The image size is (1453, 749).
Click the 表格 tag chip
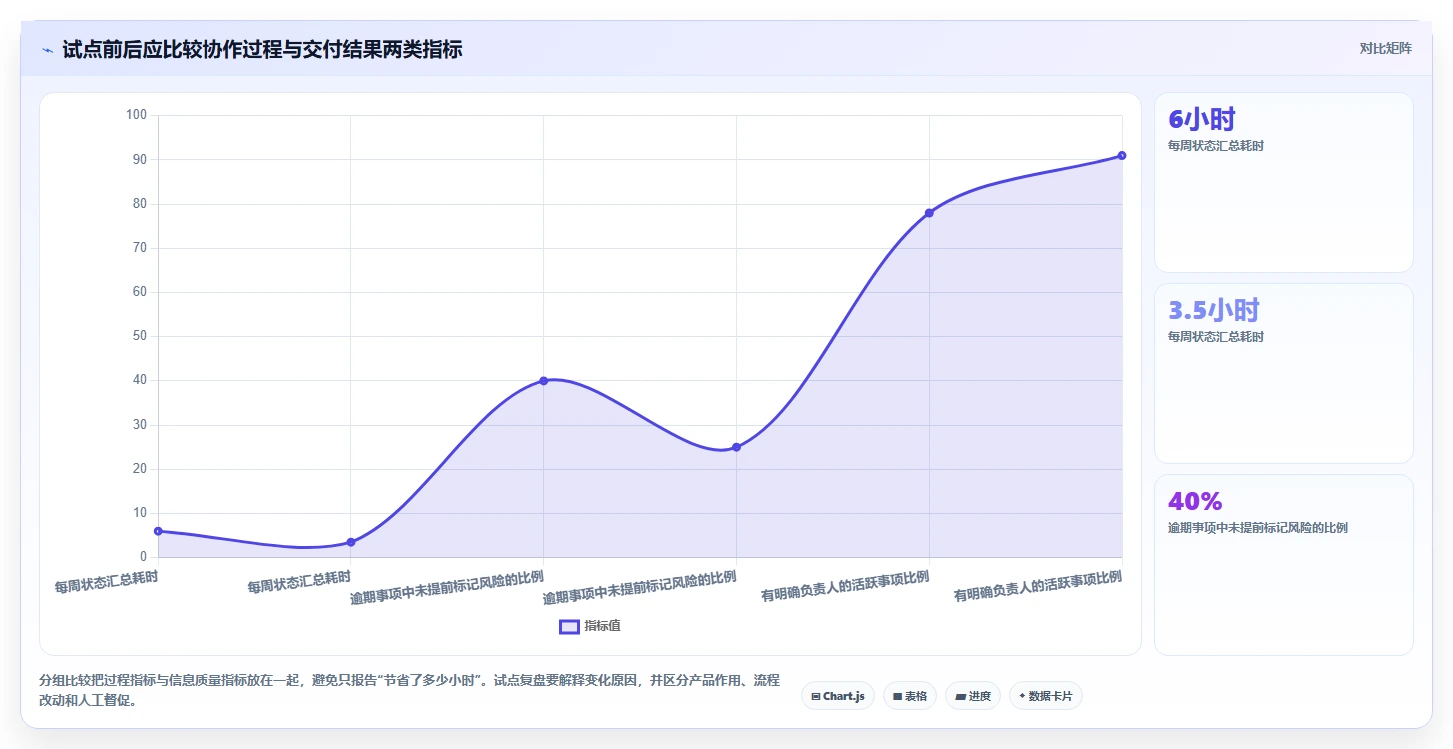[909, 696]
